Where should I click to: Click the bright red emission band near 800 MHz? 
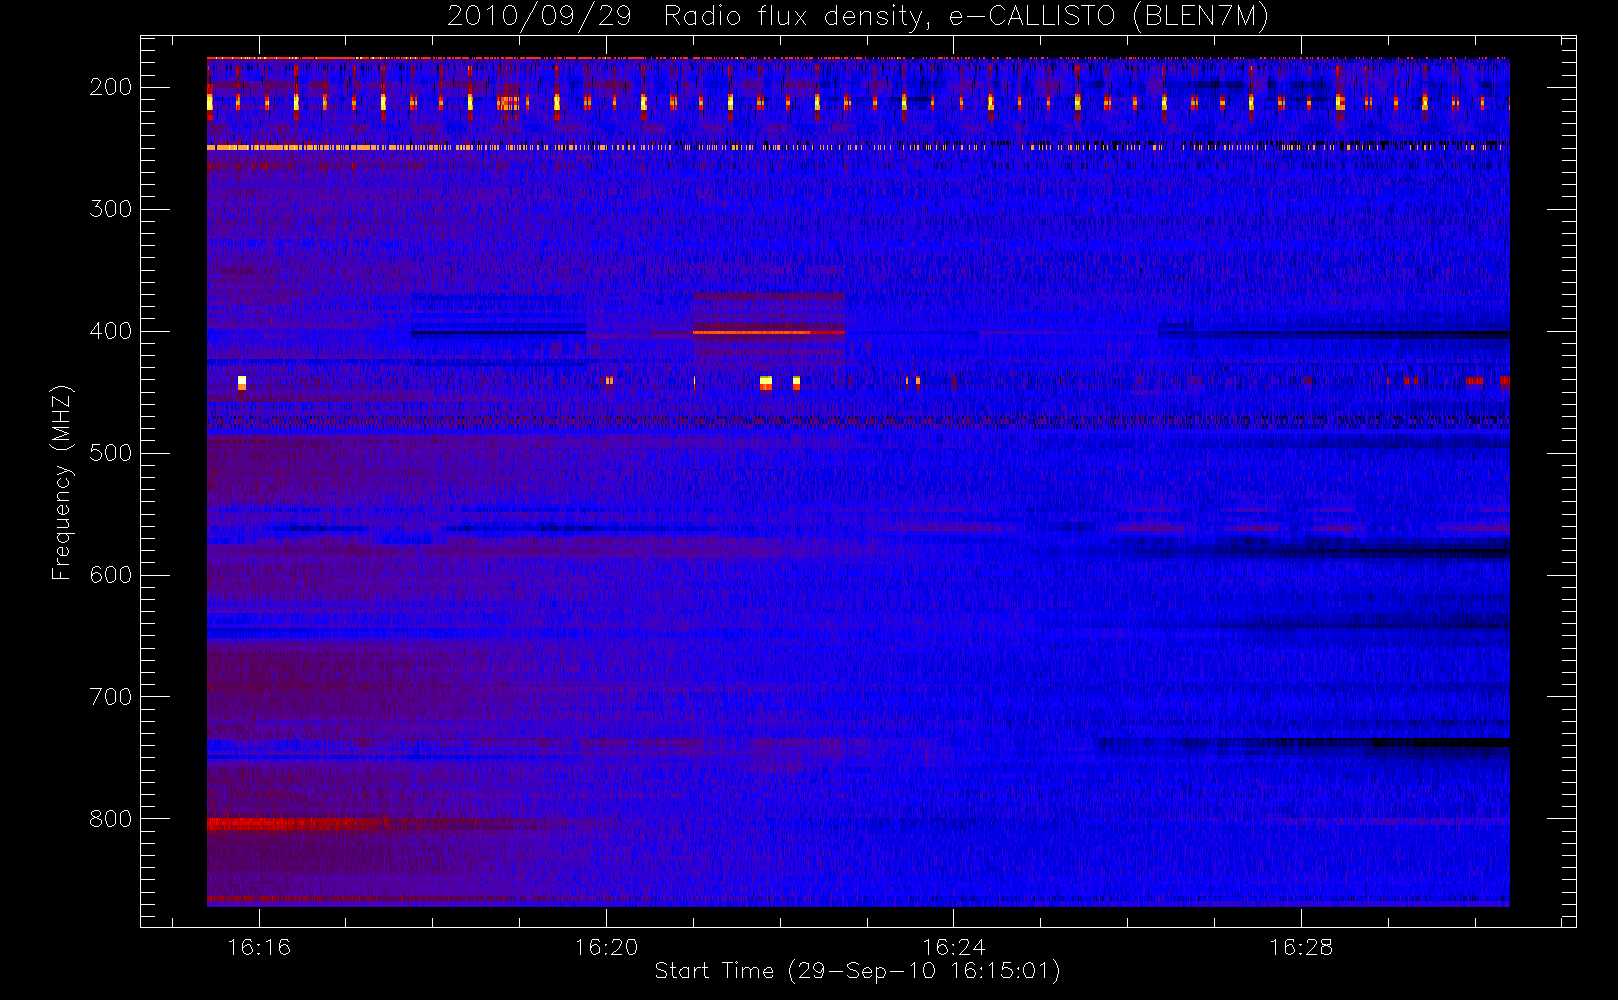(300, 824)
